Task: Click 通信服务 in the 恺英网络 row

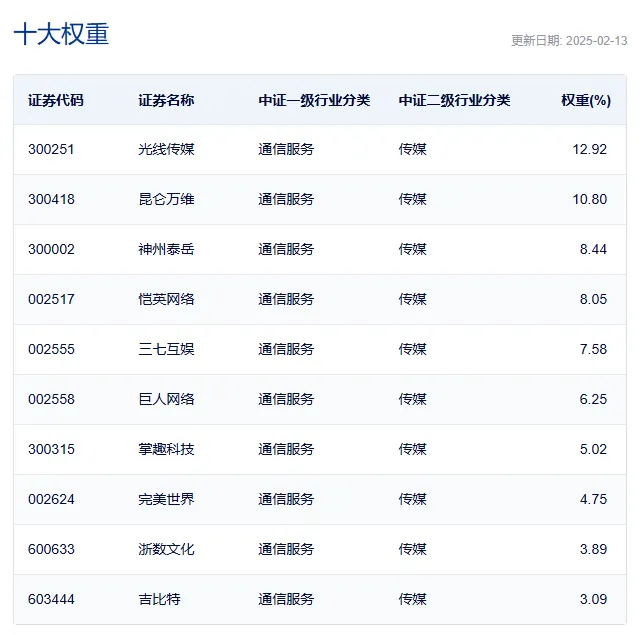Action: tap(286, 299)
